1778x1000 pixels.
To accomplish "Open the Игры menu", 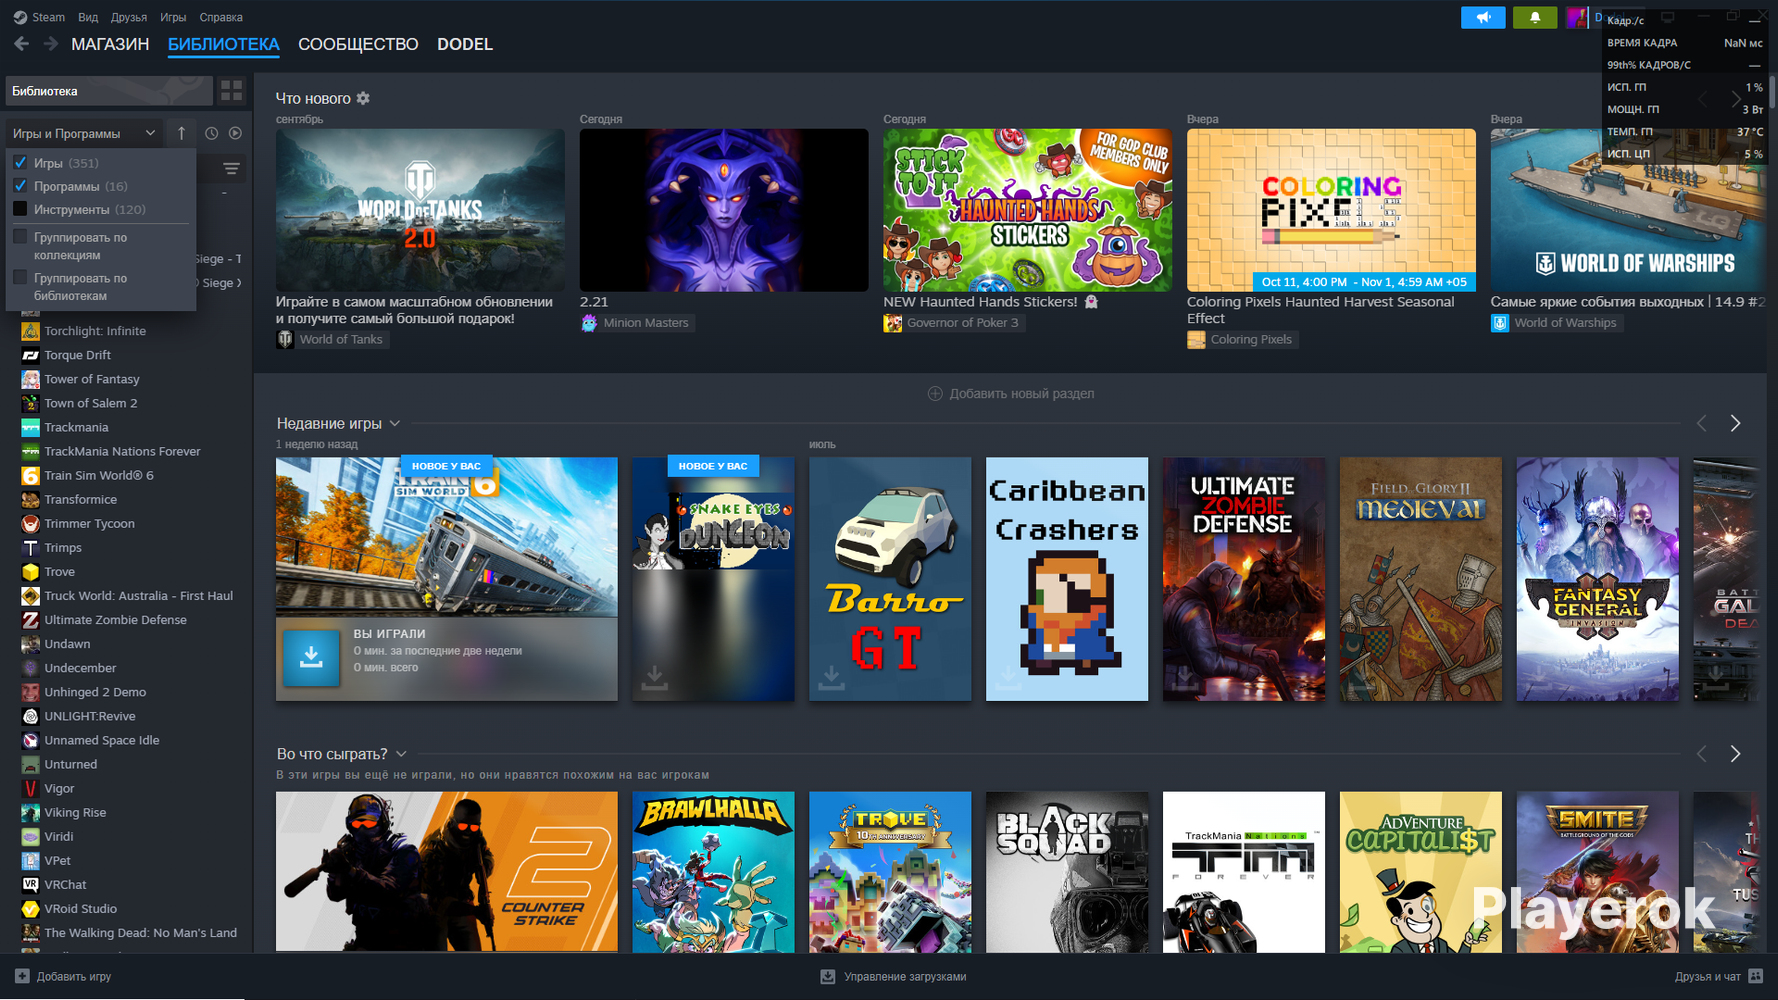I will (x=173, y=17).
